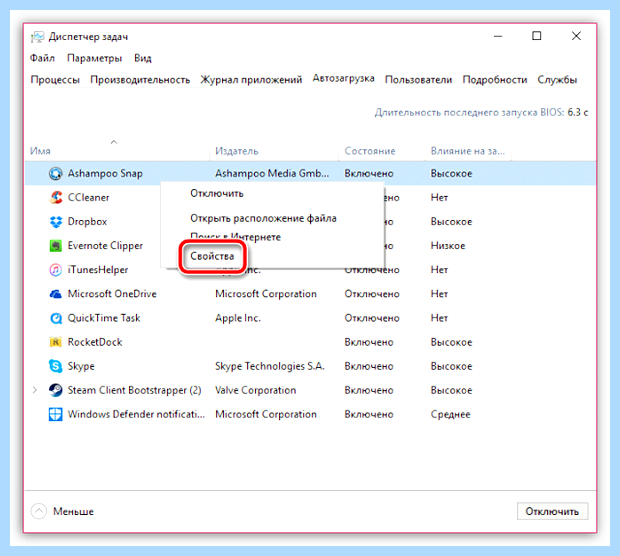
Task: Select the Steam Client Bootstrapper (2) name
Action: click(x=134, y=390)
